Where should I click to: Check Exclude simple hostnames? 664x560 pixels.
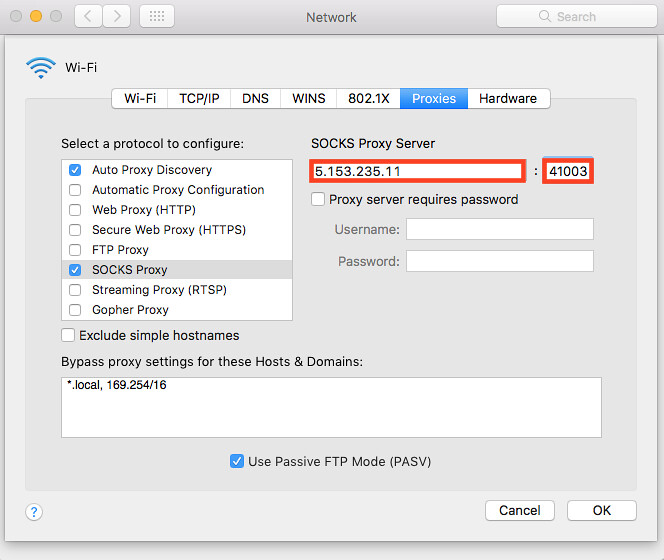(68, 335)
